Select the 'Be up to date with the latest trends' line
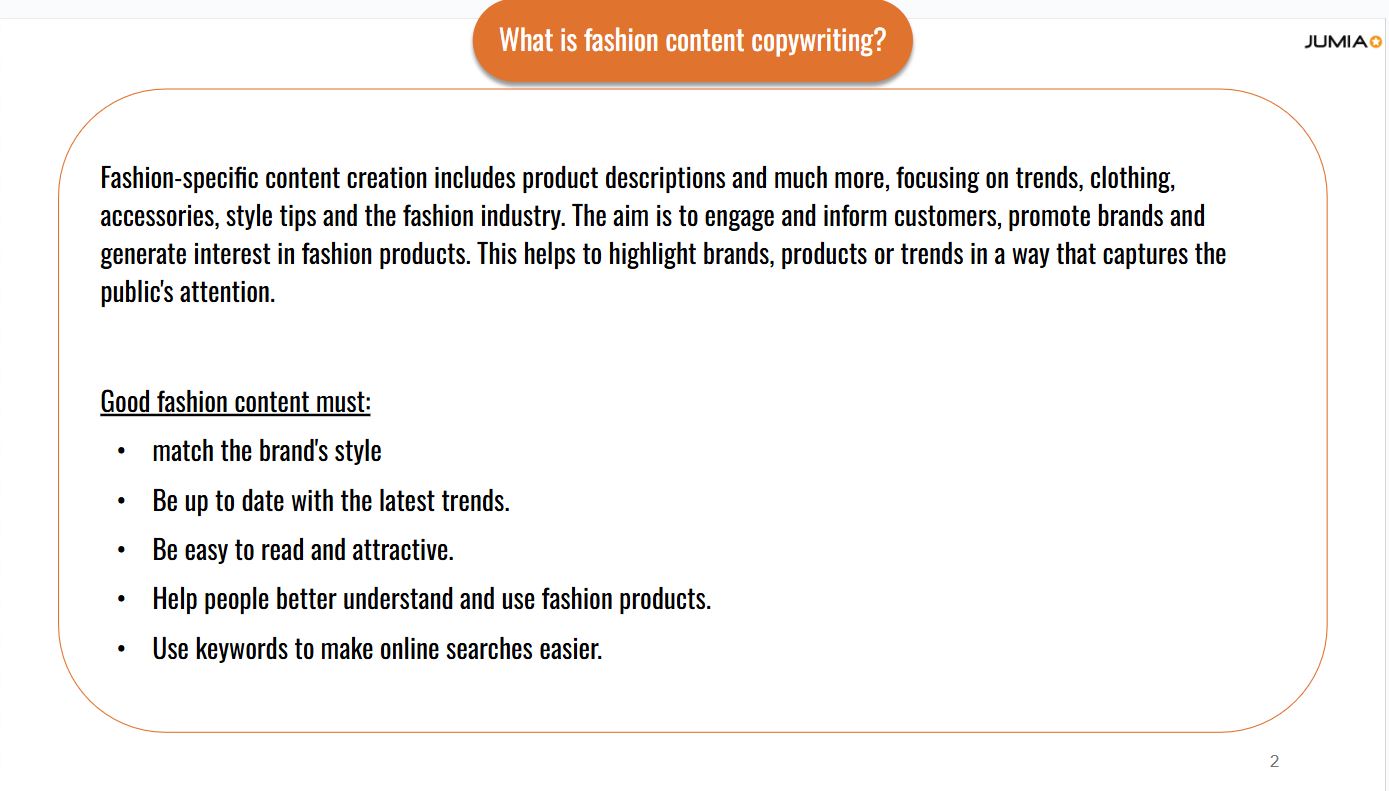Image resolution: width=1389 pixels, height=791 pixels. pyautogui.click(x=331, y=500)
